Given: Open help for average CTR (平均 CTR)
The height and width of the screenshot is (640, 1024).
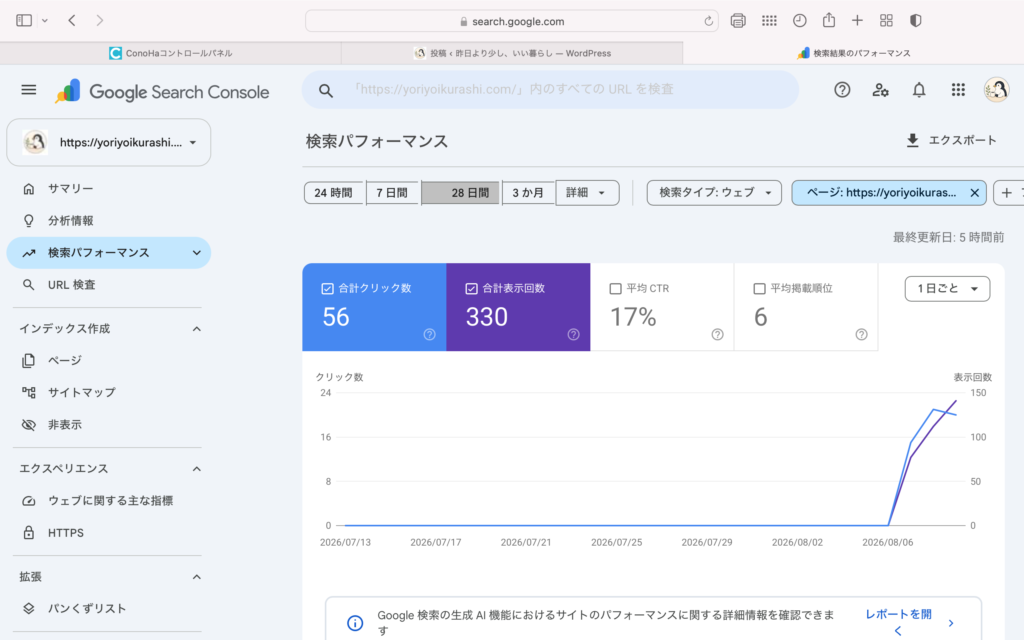Looking at the screenshot, I should pos(717,334).
